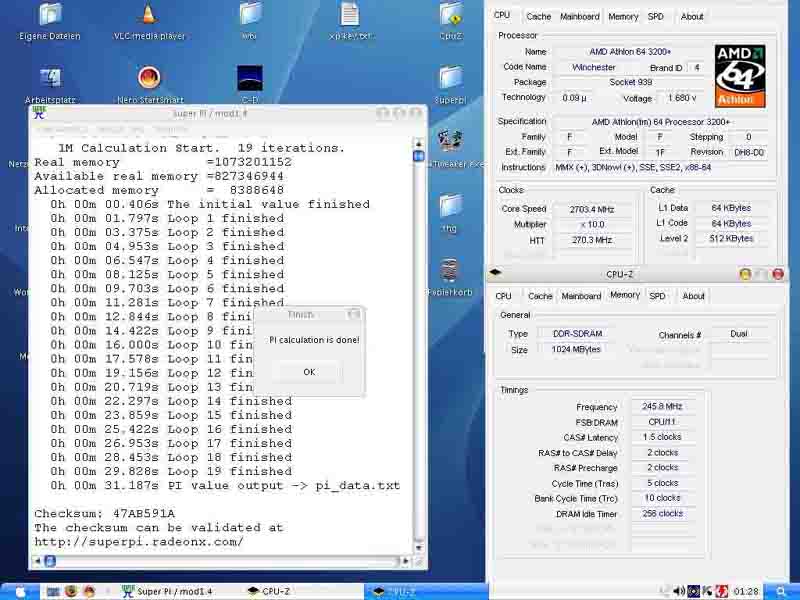
Task: Click the Super PI vertical scrollbar down arrow
Action: point(418,547)
